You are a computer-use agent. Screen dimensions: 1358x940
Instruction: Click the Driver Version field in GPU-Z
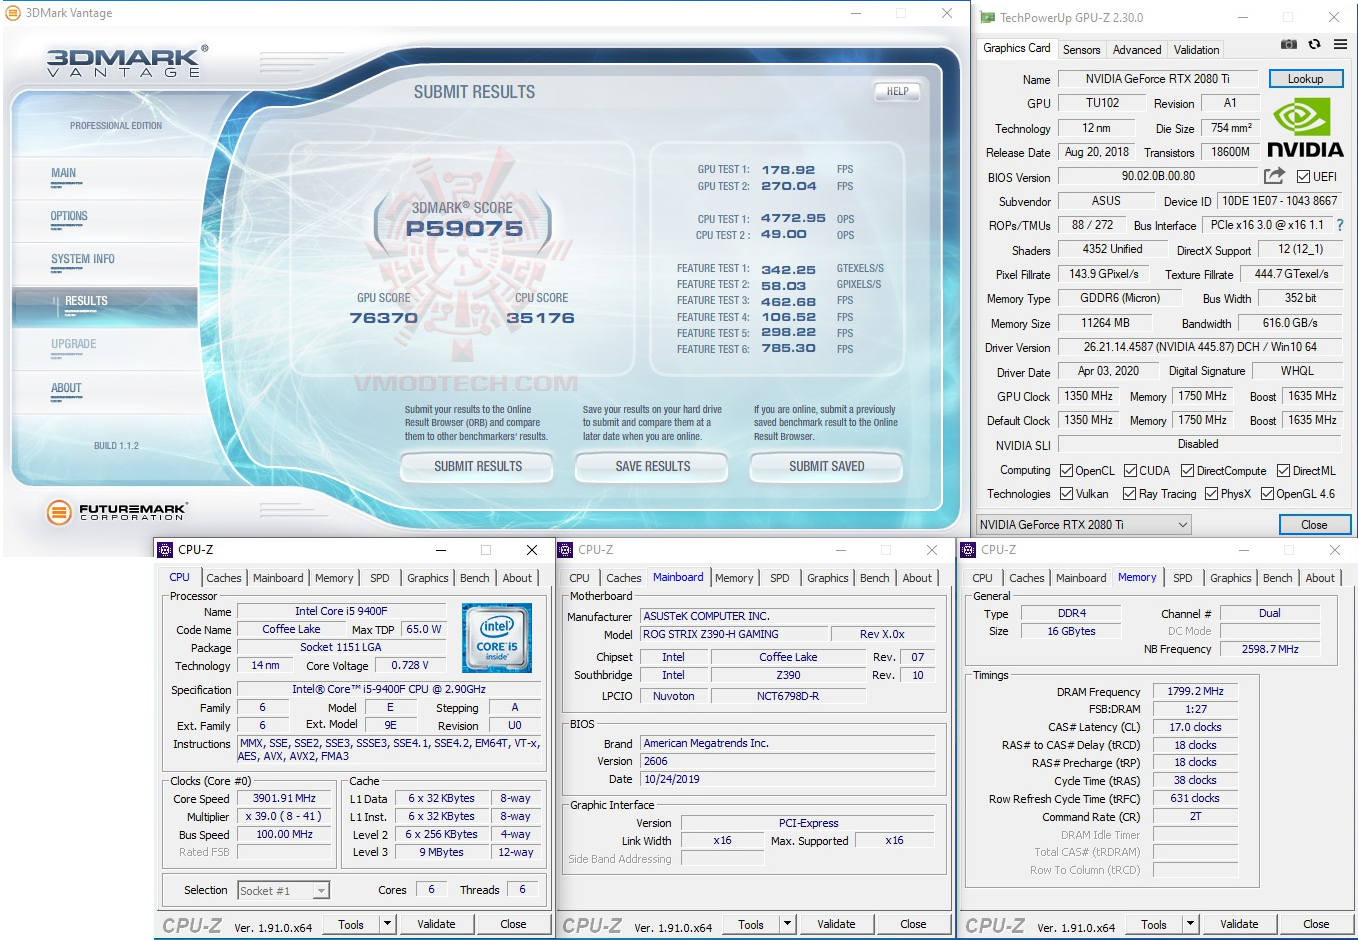click(x=1200, y=347)
